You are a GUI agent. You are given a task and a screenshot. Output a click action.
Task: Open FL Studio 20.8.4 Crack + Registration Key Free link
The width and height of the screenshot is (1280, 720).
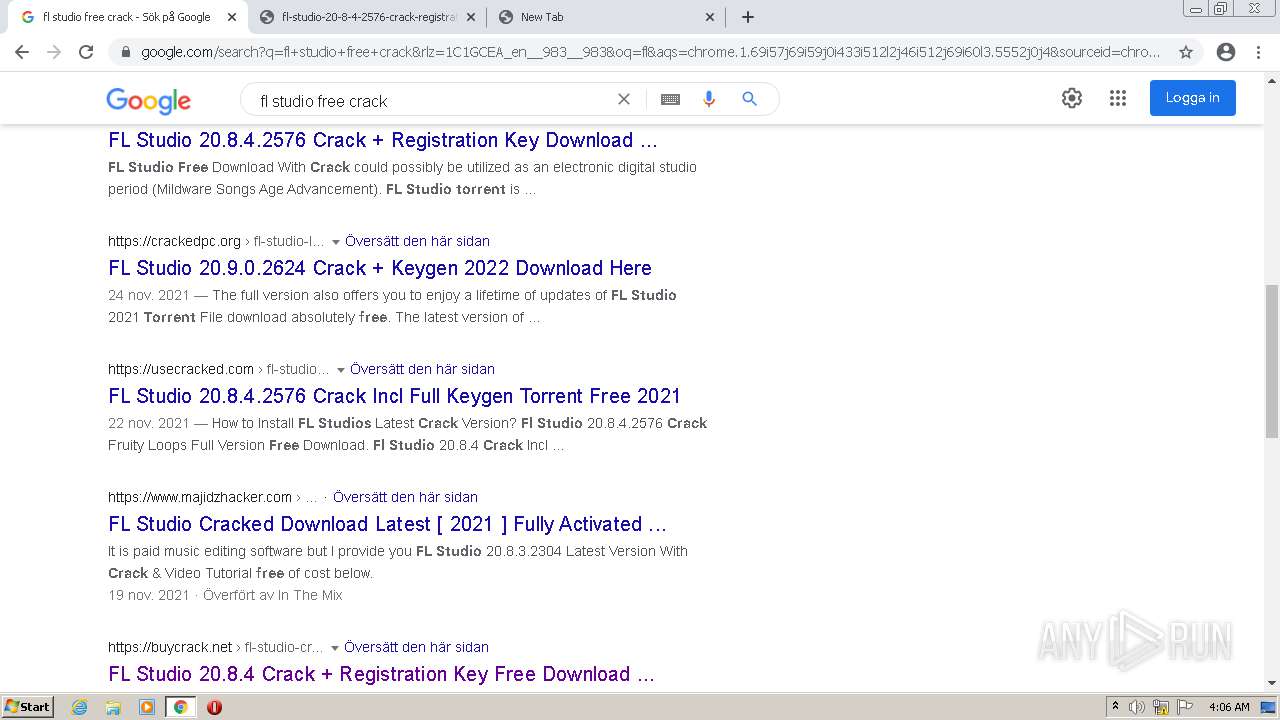click(x=381, y=674)
